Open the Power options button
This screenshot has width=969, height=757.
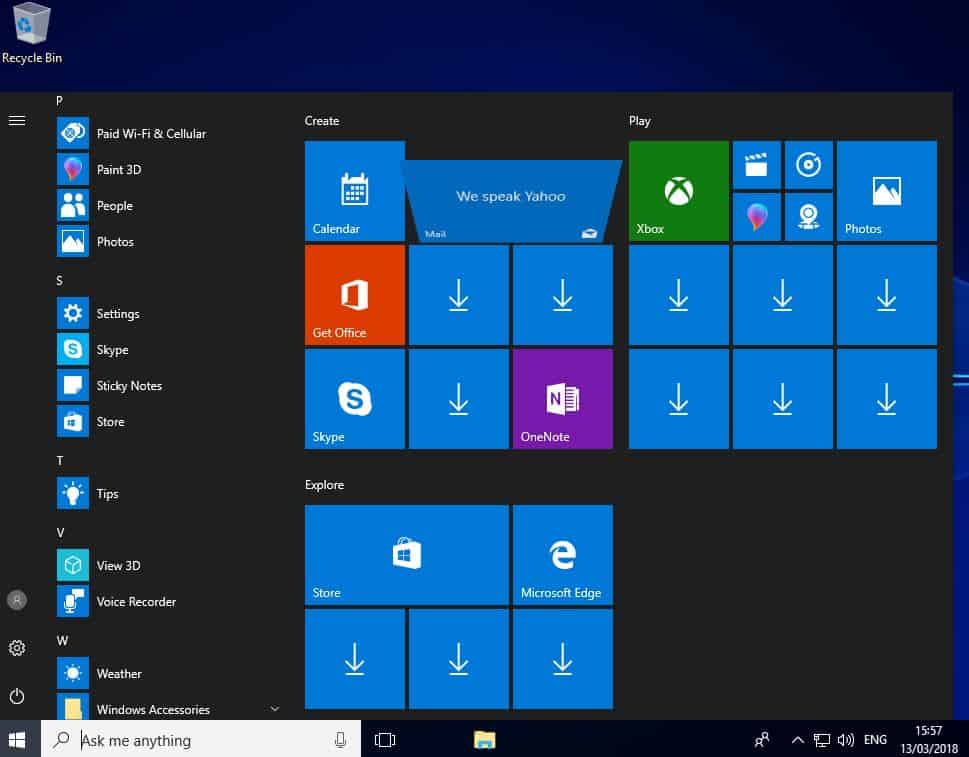pos(17,696)
